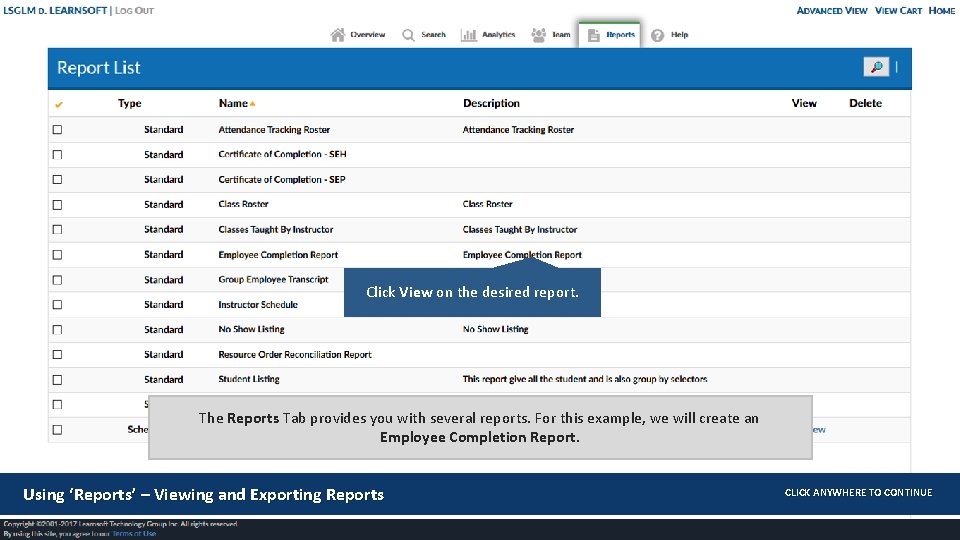Select the Employee Completion Report checkbox
This screenshot has height=540, width=960.
(58, 255)
